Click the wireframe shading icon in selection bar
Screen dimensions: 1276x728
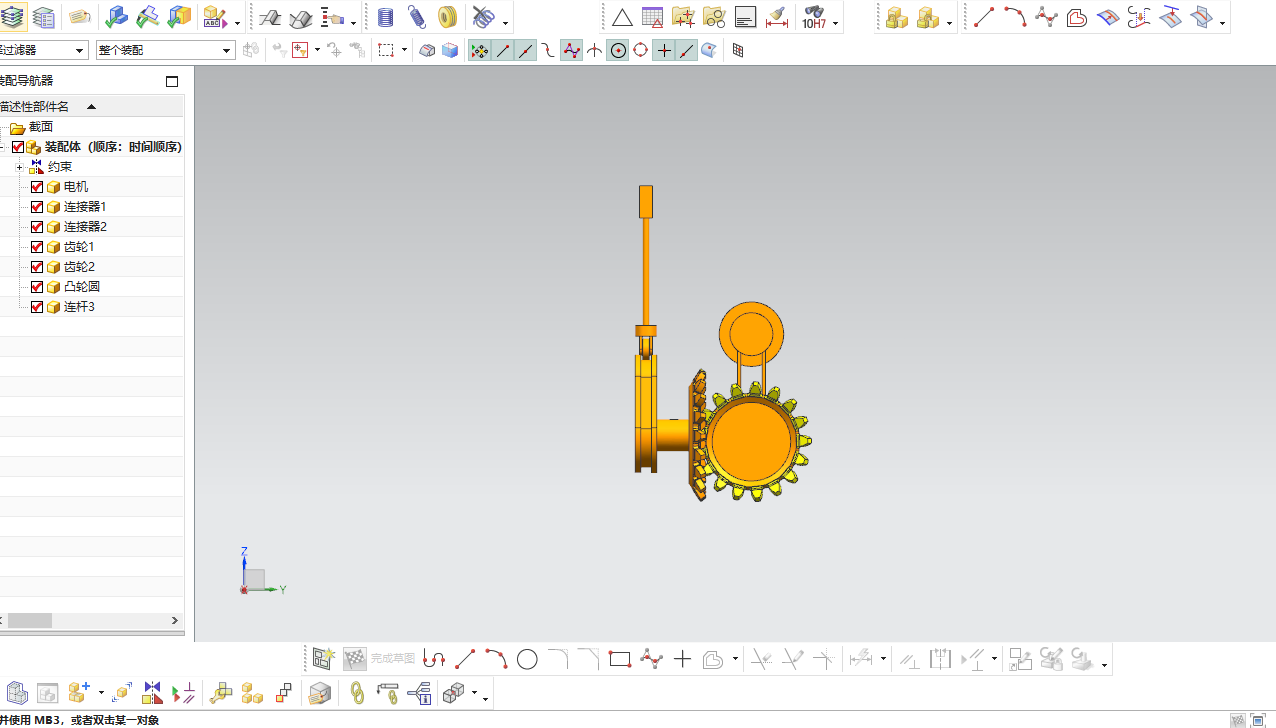pos(427,50)
